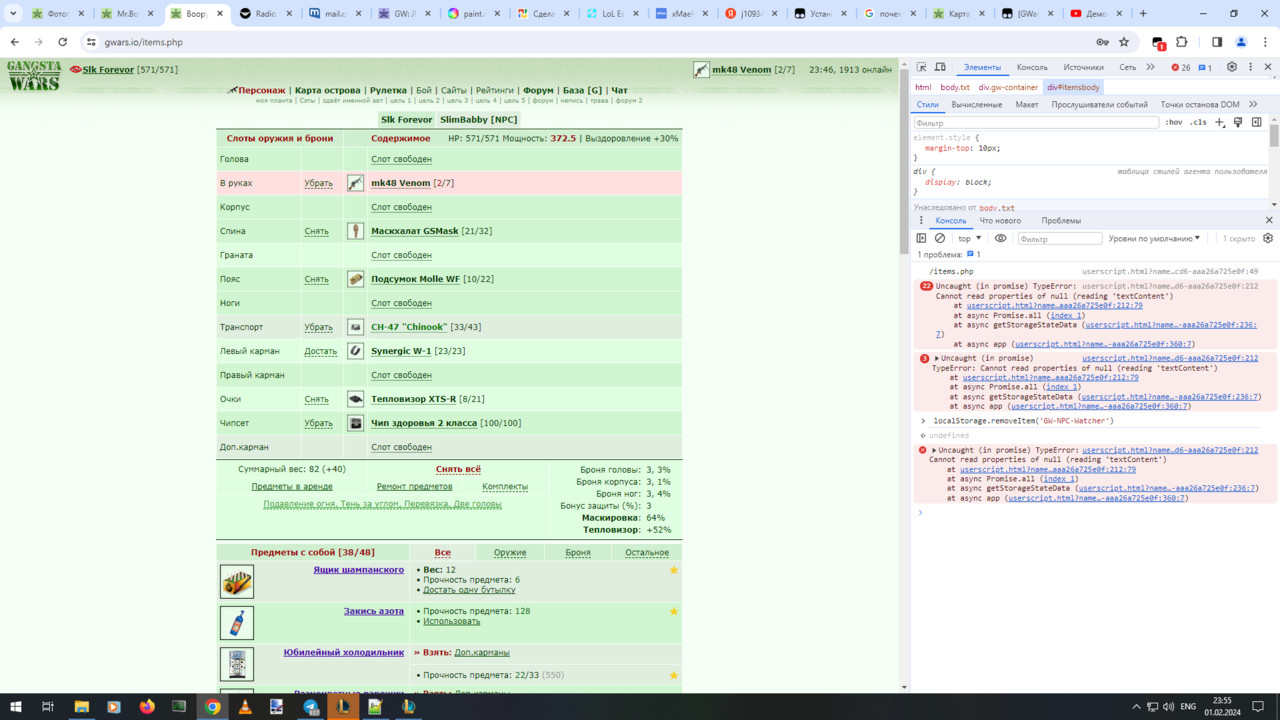The width and height of the screenshot is (1280, 720).
Task: Toggle the rendering emulation brush icon
Action: 1238,122
